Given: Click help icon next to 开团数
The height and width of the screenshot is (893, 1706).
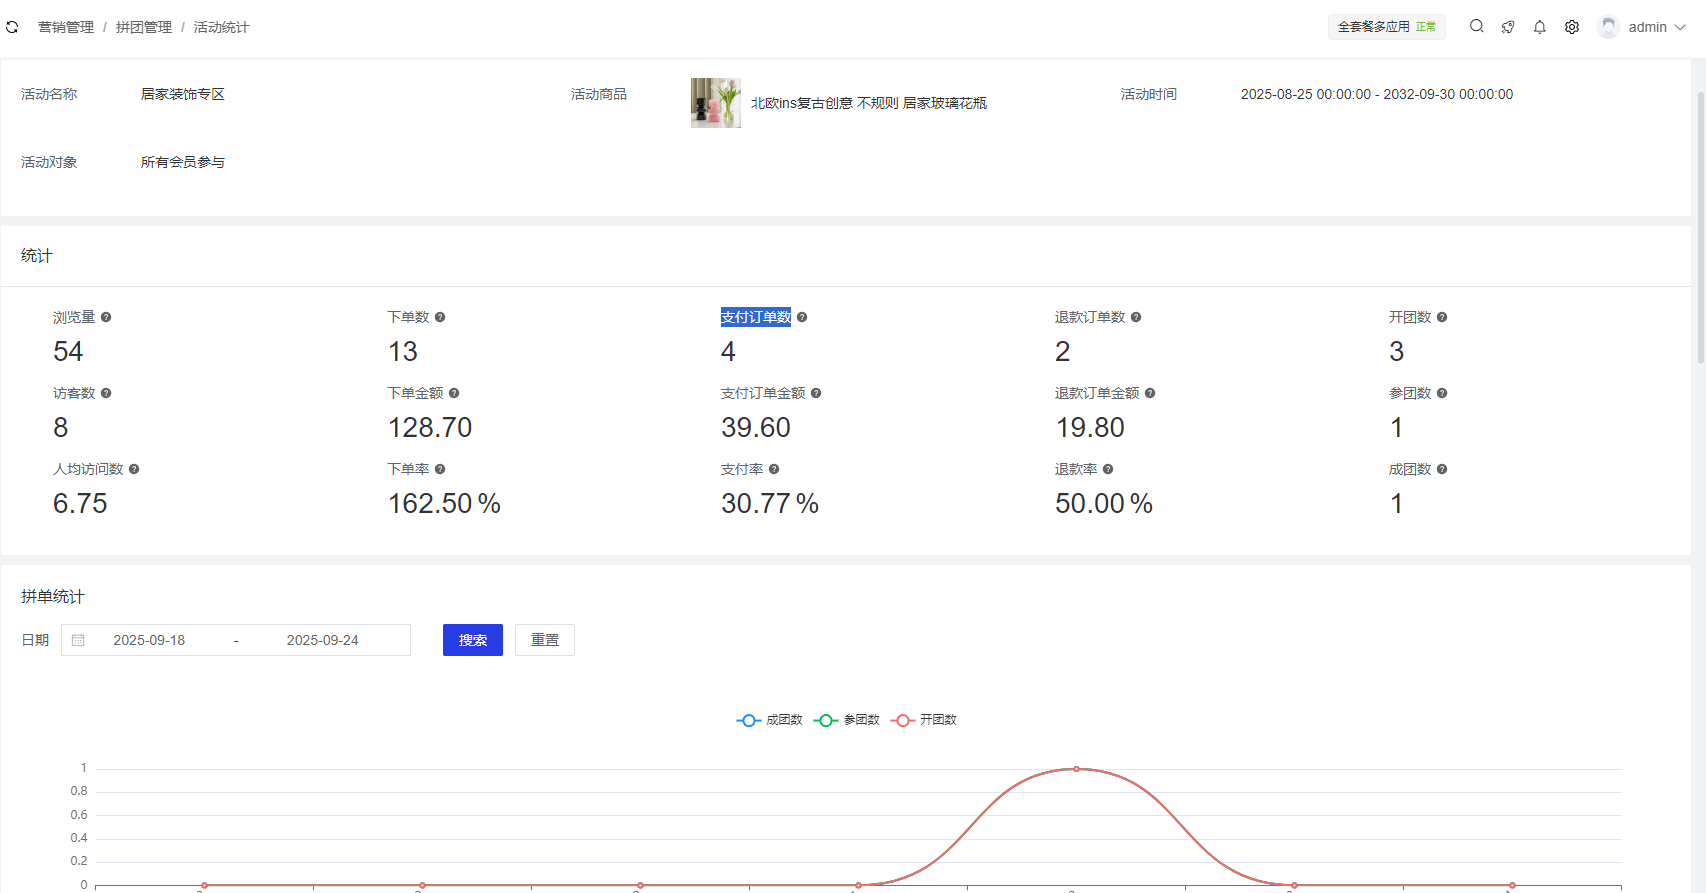Looking at the screenshot, I should click(1442, 317).
